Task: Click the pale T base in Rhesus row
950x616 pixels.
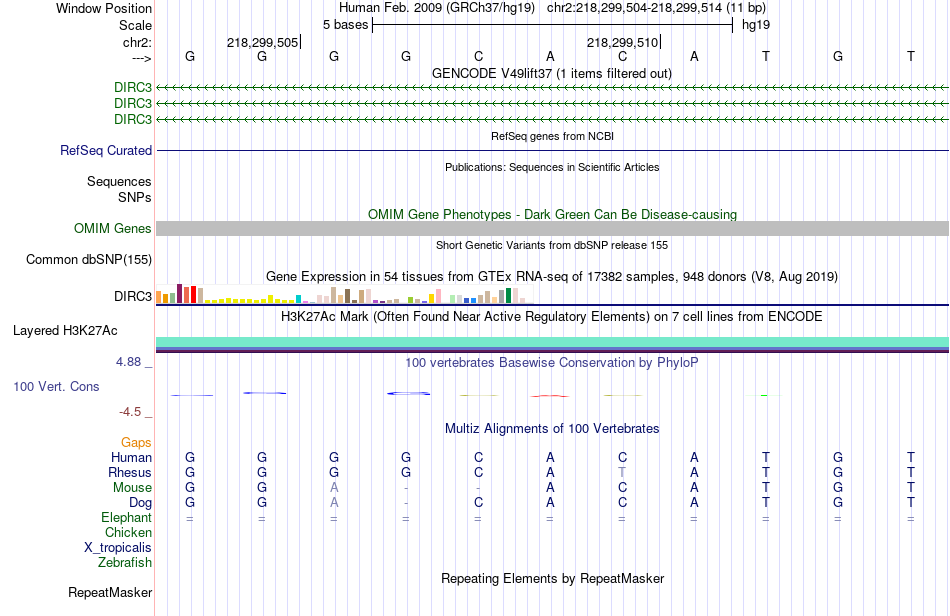Action: pos(622,472)
